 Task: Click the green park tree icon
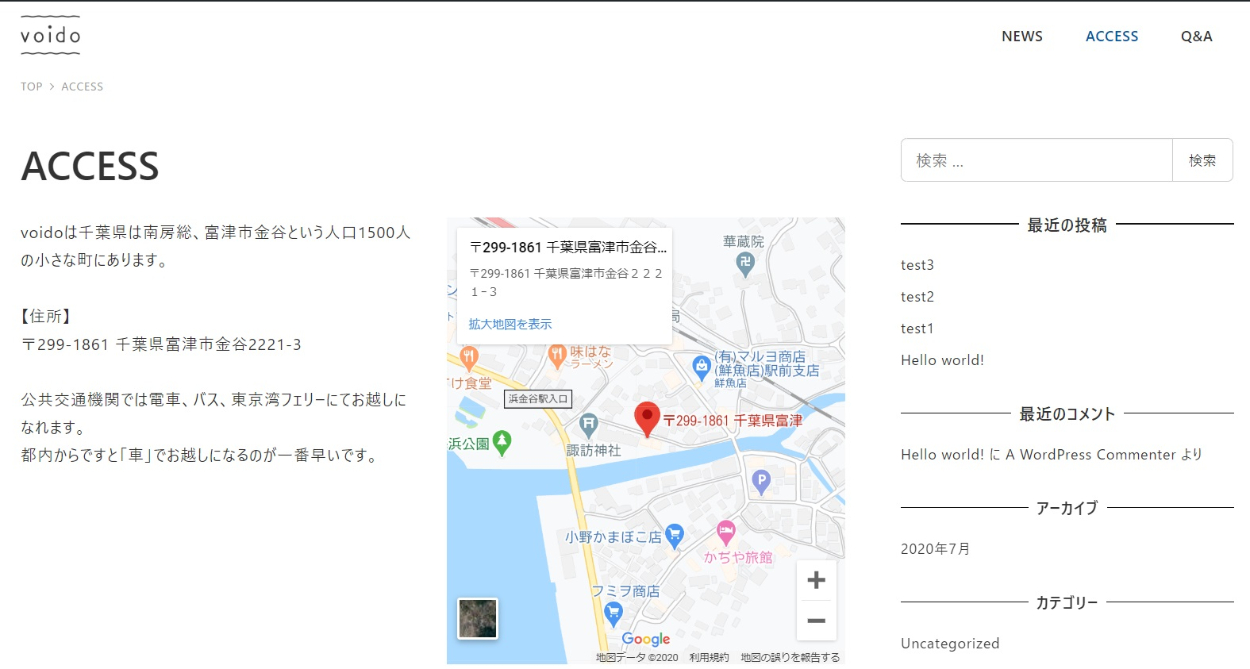(x=502, y=440)
